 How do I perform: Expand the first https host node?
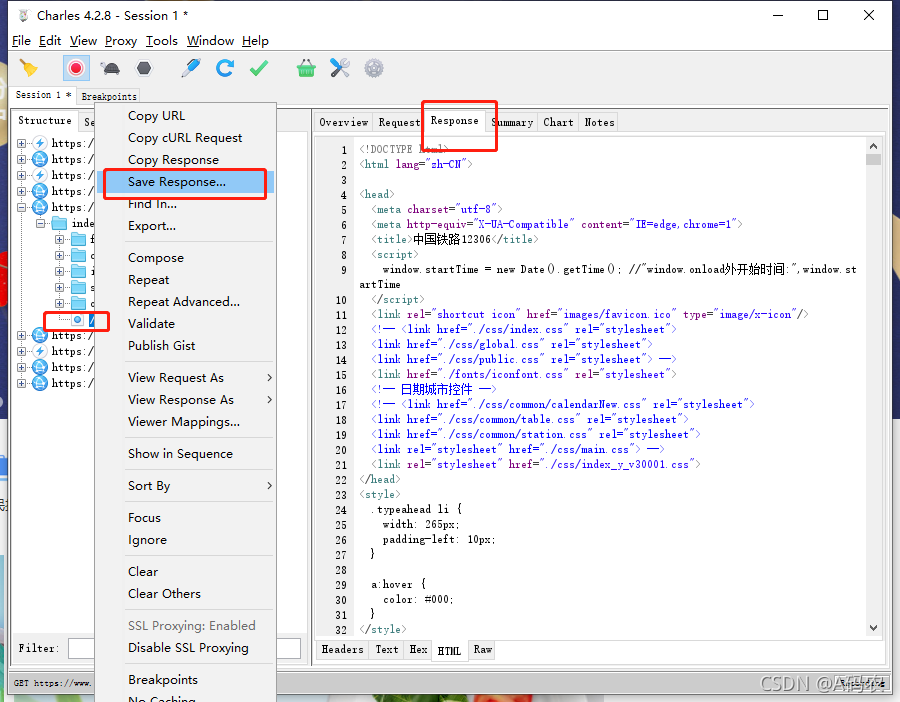(x=21, y=143)
